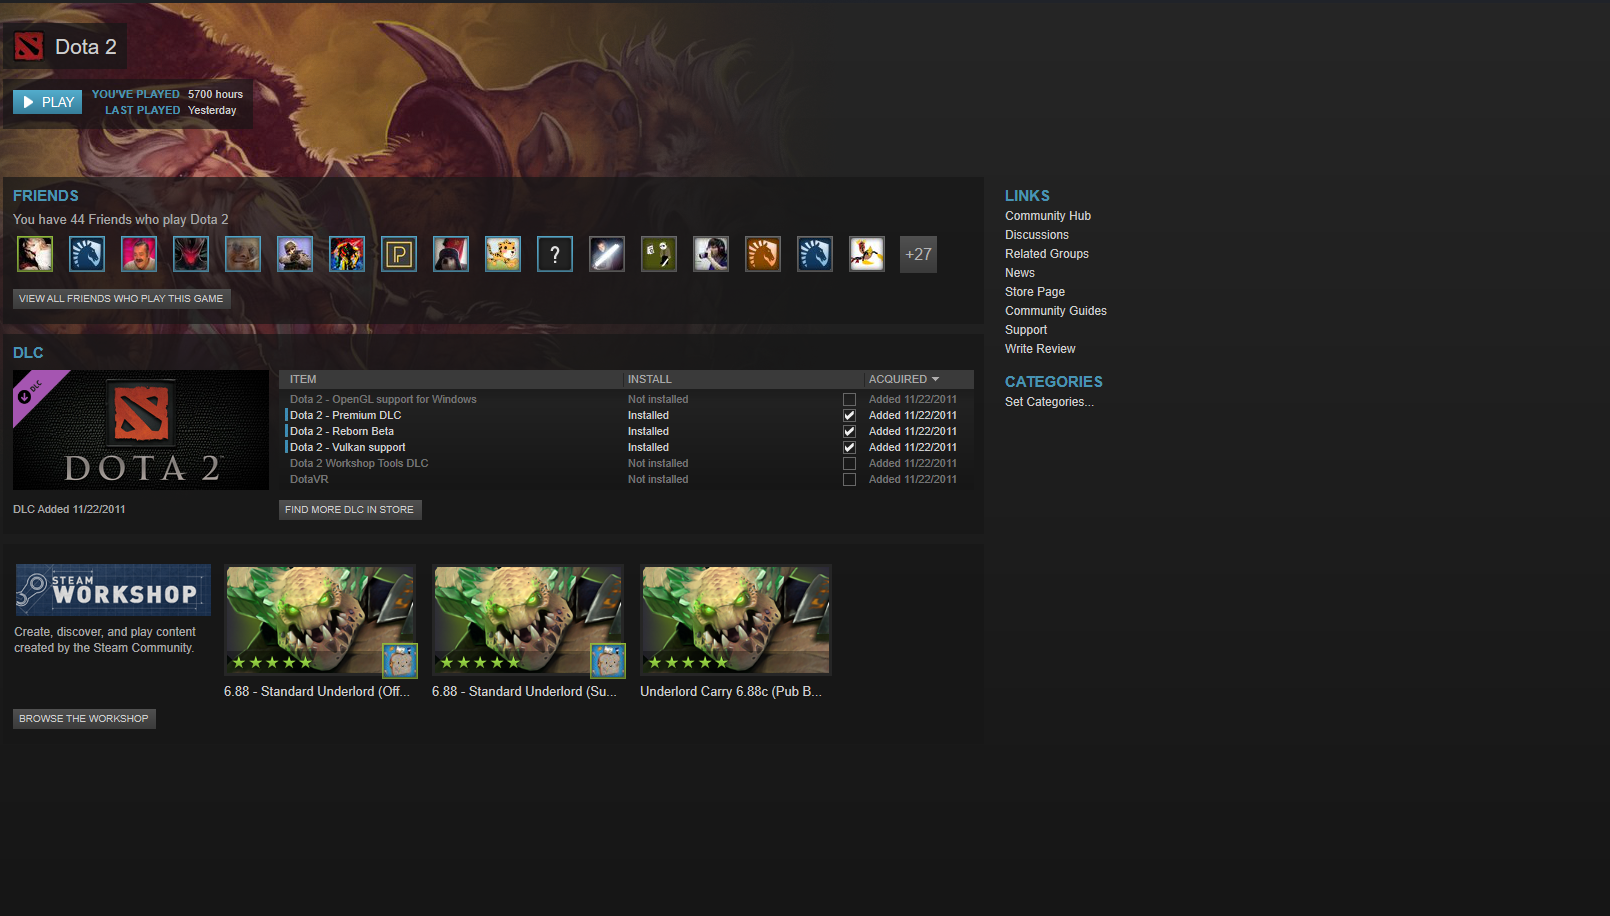Click the Dota 2 logo icon in header
This screenshot has width=1610, height=916.
click(x=29, y=46)
